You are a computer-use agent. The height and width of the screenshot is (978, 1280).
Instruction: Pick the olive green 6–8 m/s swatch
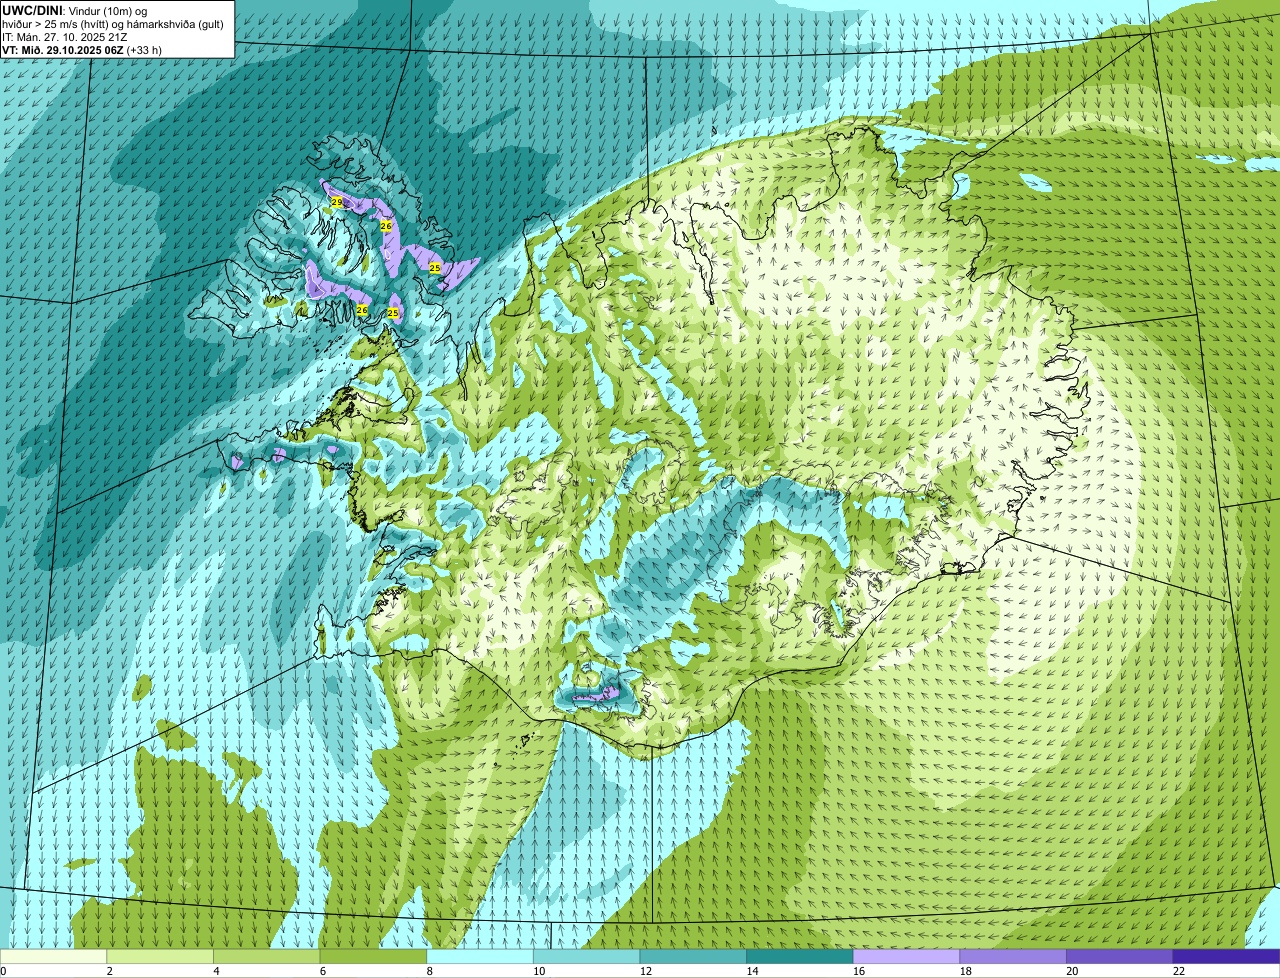[x=373, y=956]
